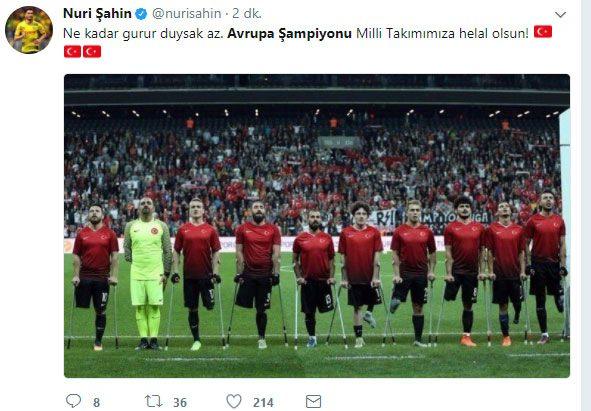Click the first flag emoji on second line
The width and height of the screenshot is (591, 411).
click(x=72, y=51)
